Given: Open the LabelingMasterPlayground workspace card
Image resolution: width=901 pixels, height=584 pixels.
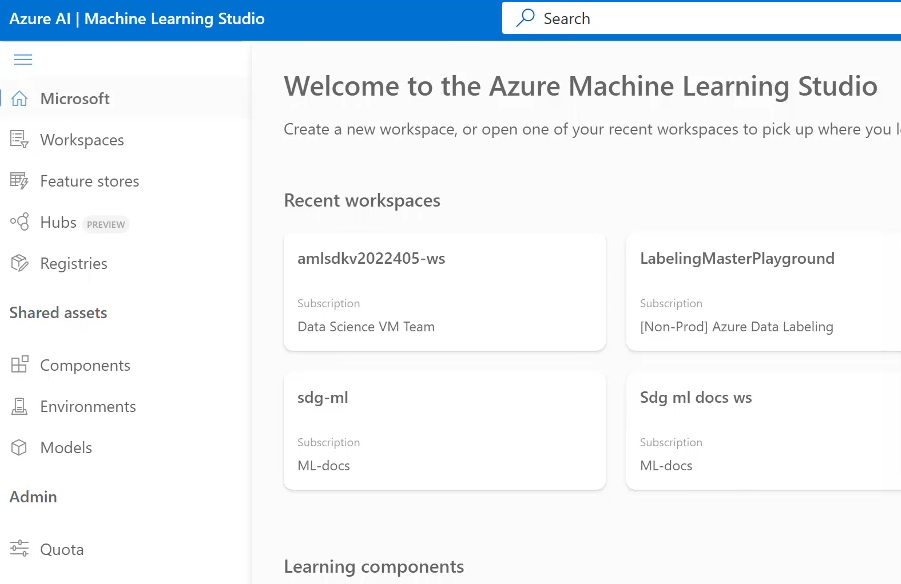Looking at the screenshot, I should 764,292.
